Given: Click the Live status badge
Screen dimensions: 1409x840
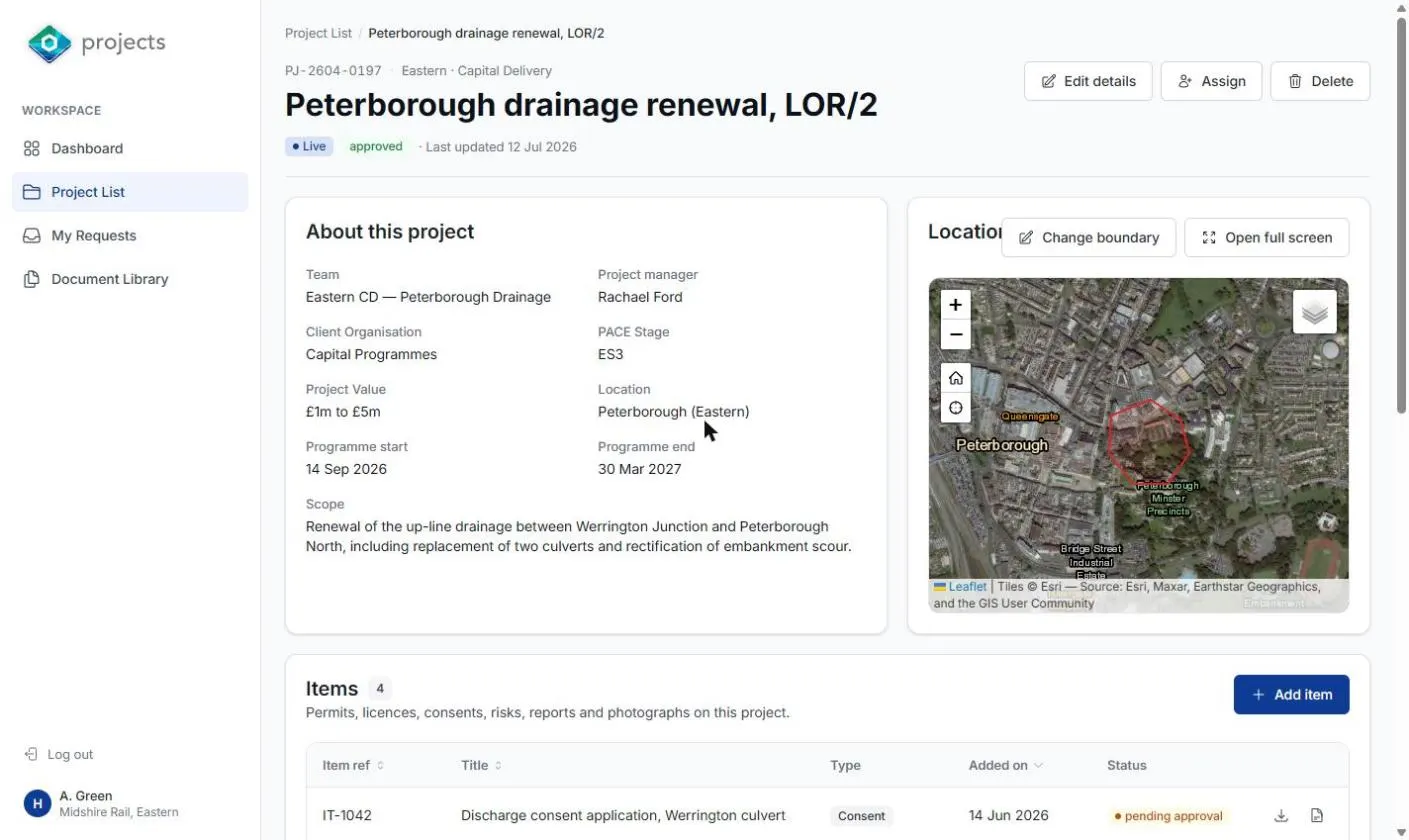Looking at the screenshot, I should (309, 147).
